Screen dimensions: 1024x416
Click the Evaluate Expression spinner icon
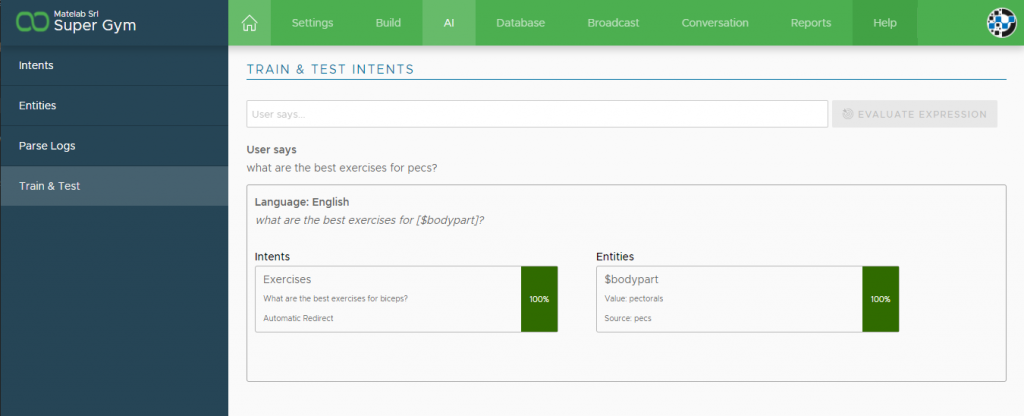click(848, 114)
